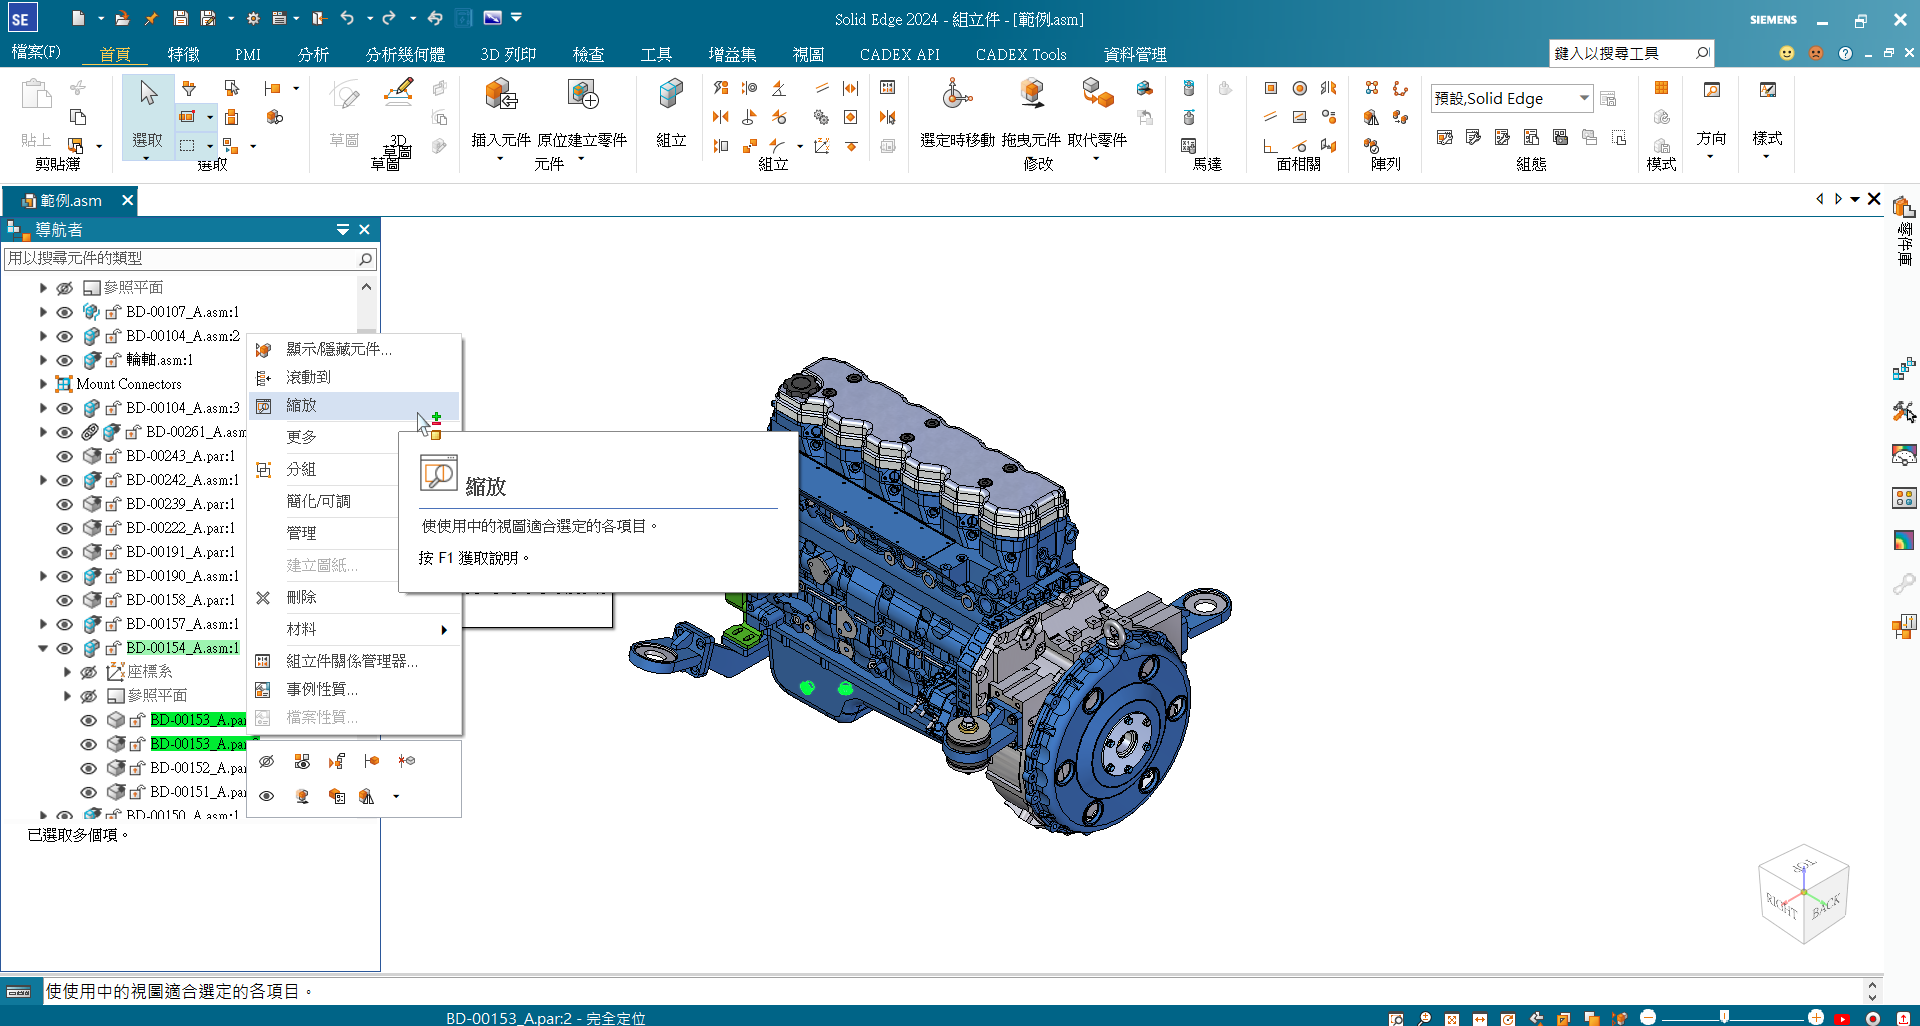The height and width of the screenshot is (1026, 1920).
Task: Click the magnifier in navigator search box
Action: [x=365, y=259]
